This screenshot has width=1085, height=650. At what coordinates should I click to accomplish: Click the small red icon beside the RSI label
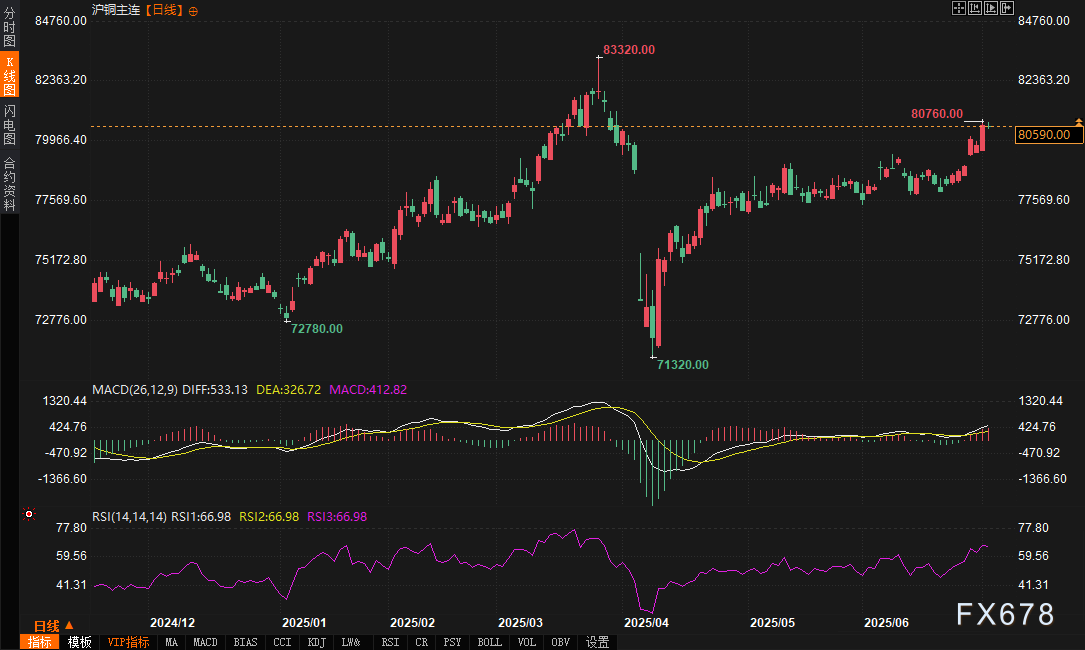(x=28, y=515)
